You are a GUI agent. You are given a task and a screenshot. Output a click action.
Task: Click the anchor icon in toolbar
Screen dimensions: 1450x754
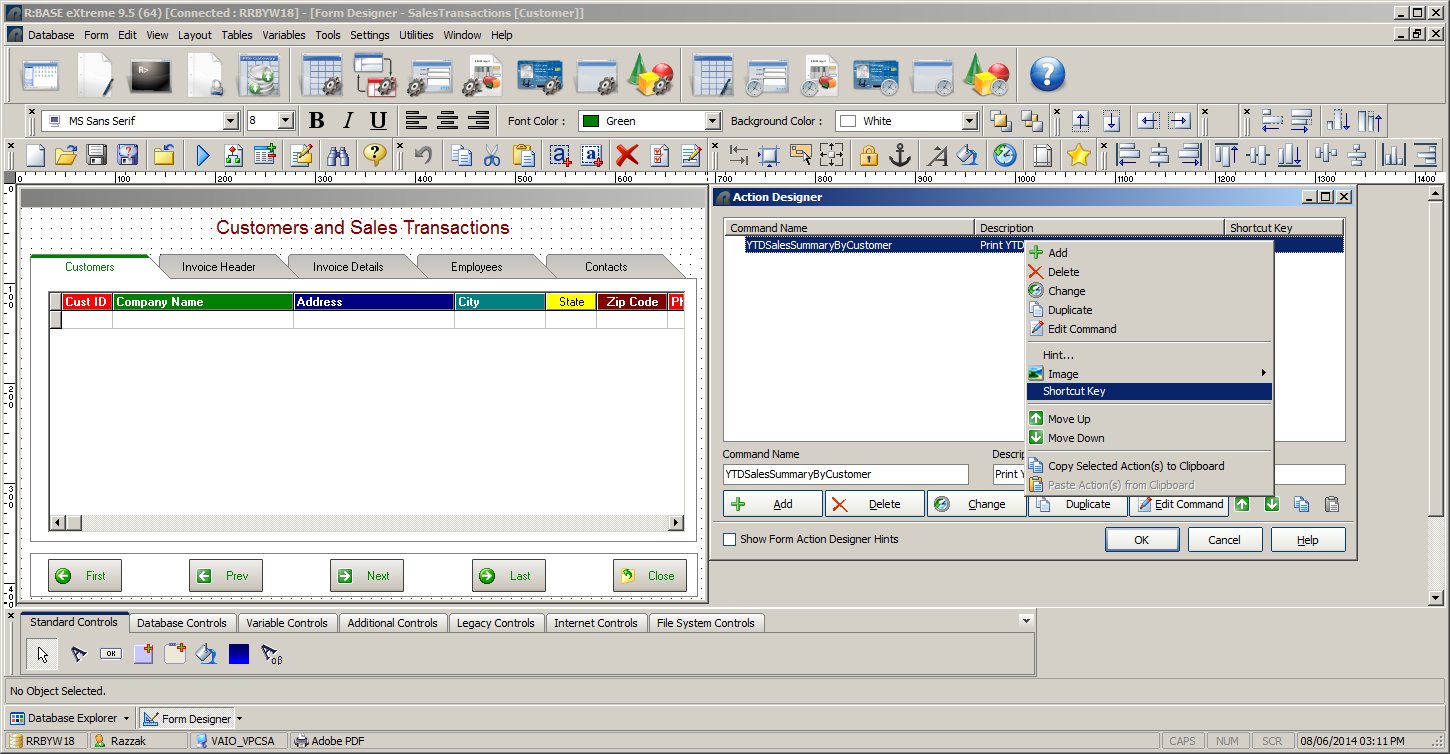click(x=900, y=155)
